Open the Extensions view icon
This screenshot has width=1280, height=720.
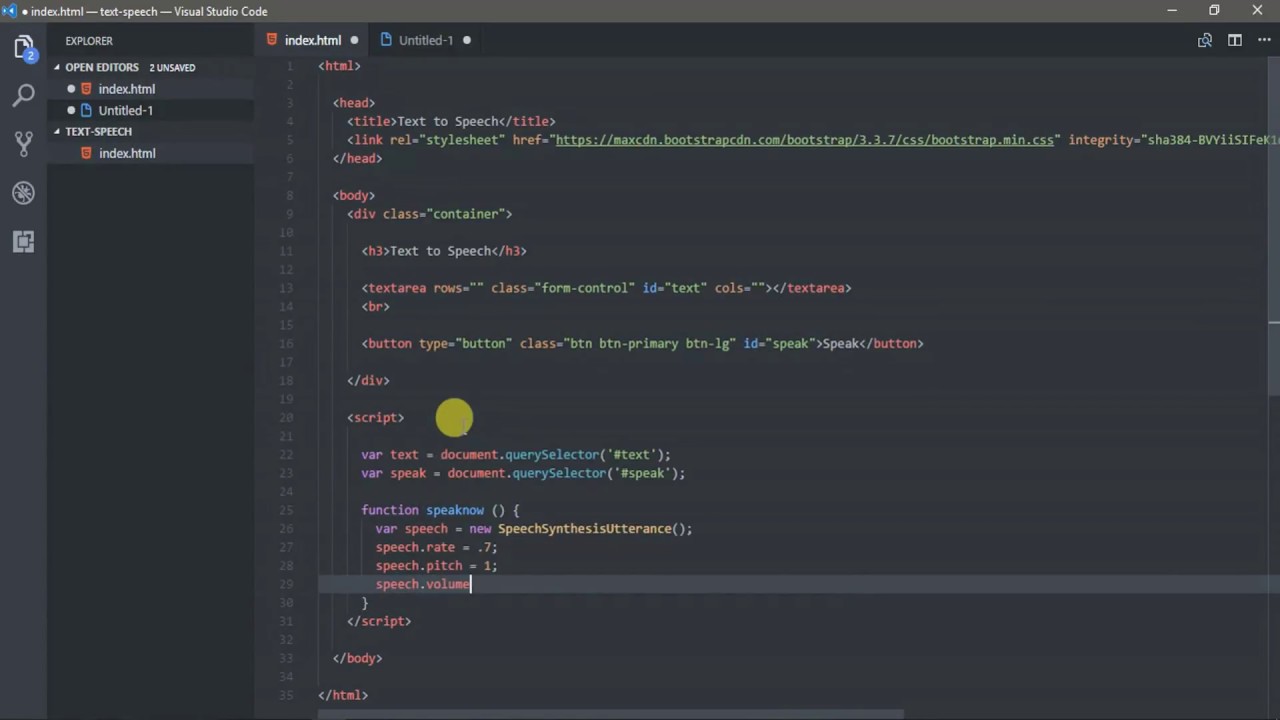[24, 241]
